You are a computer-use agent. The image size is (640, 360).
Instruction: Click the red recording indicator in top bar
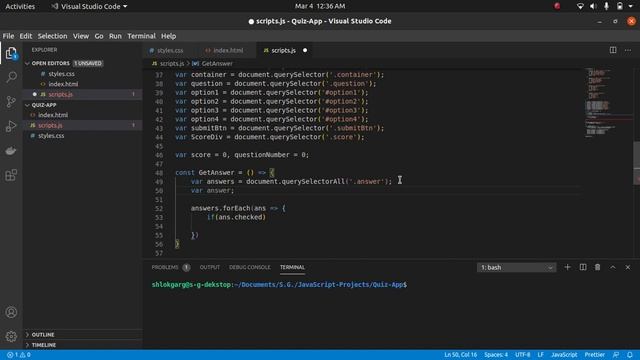(557, 6)
